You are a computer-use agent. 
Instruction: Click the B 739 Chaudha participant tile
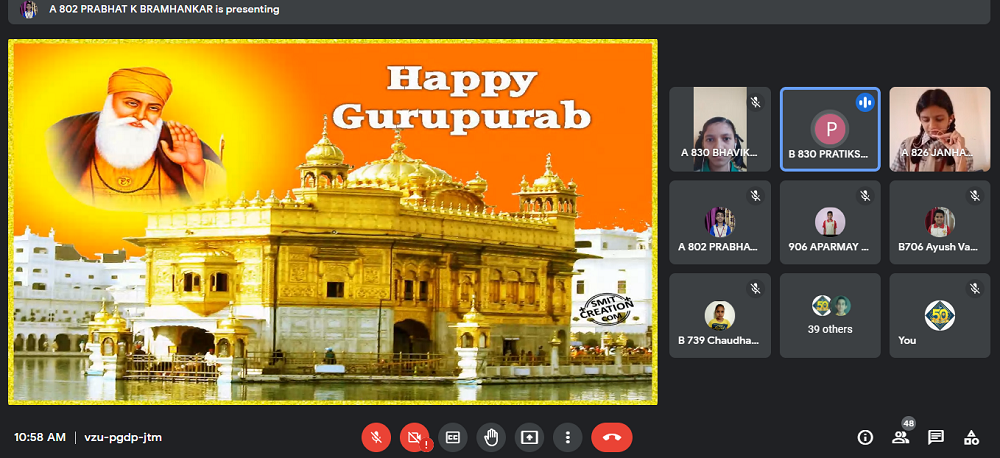(719, 314)
